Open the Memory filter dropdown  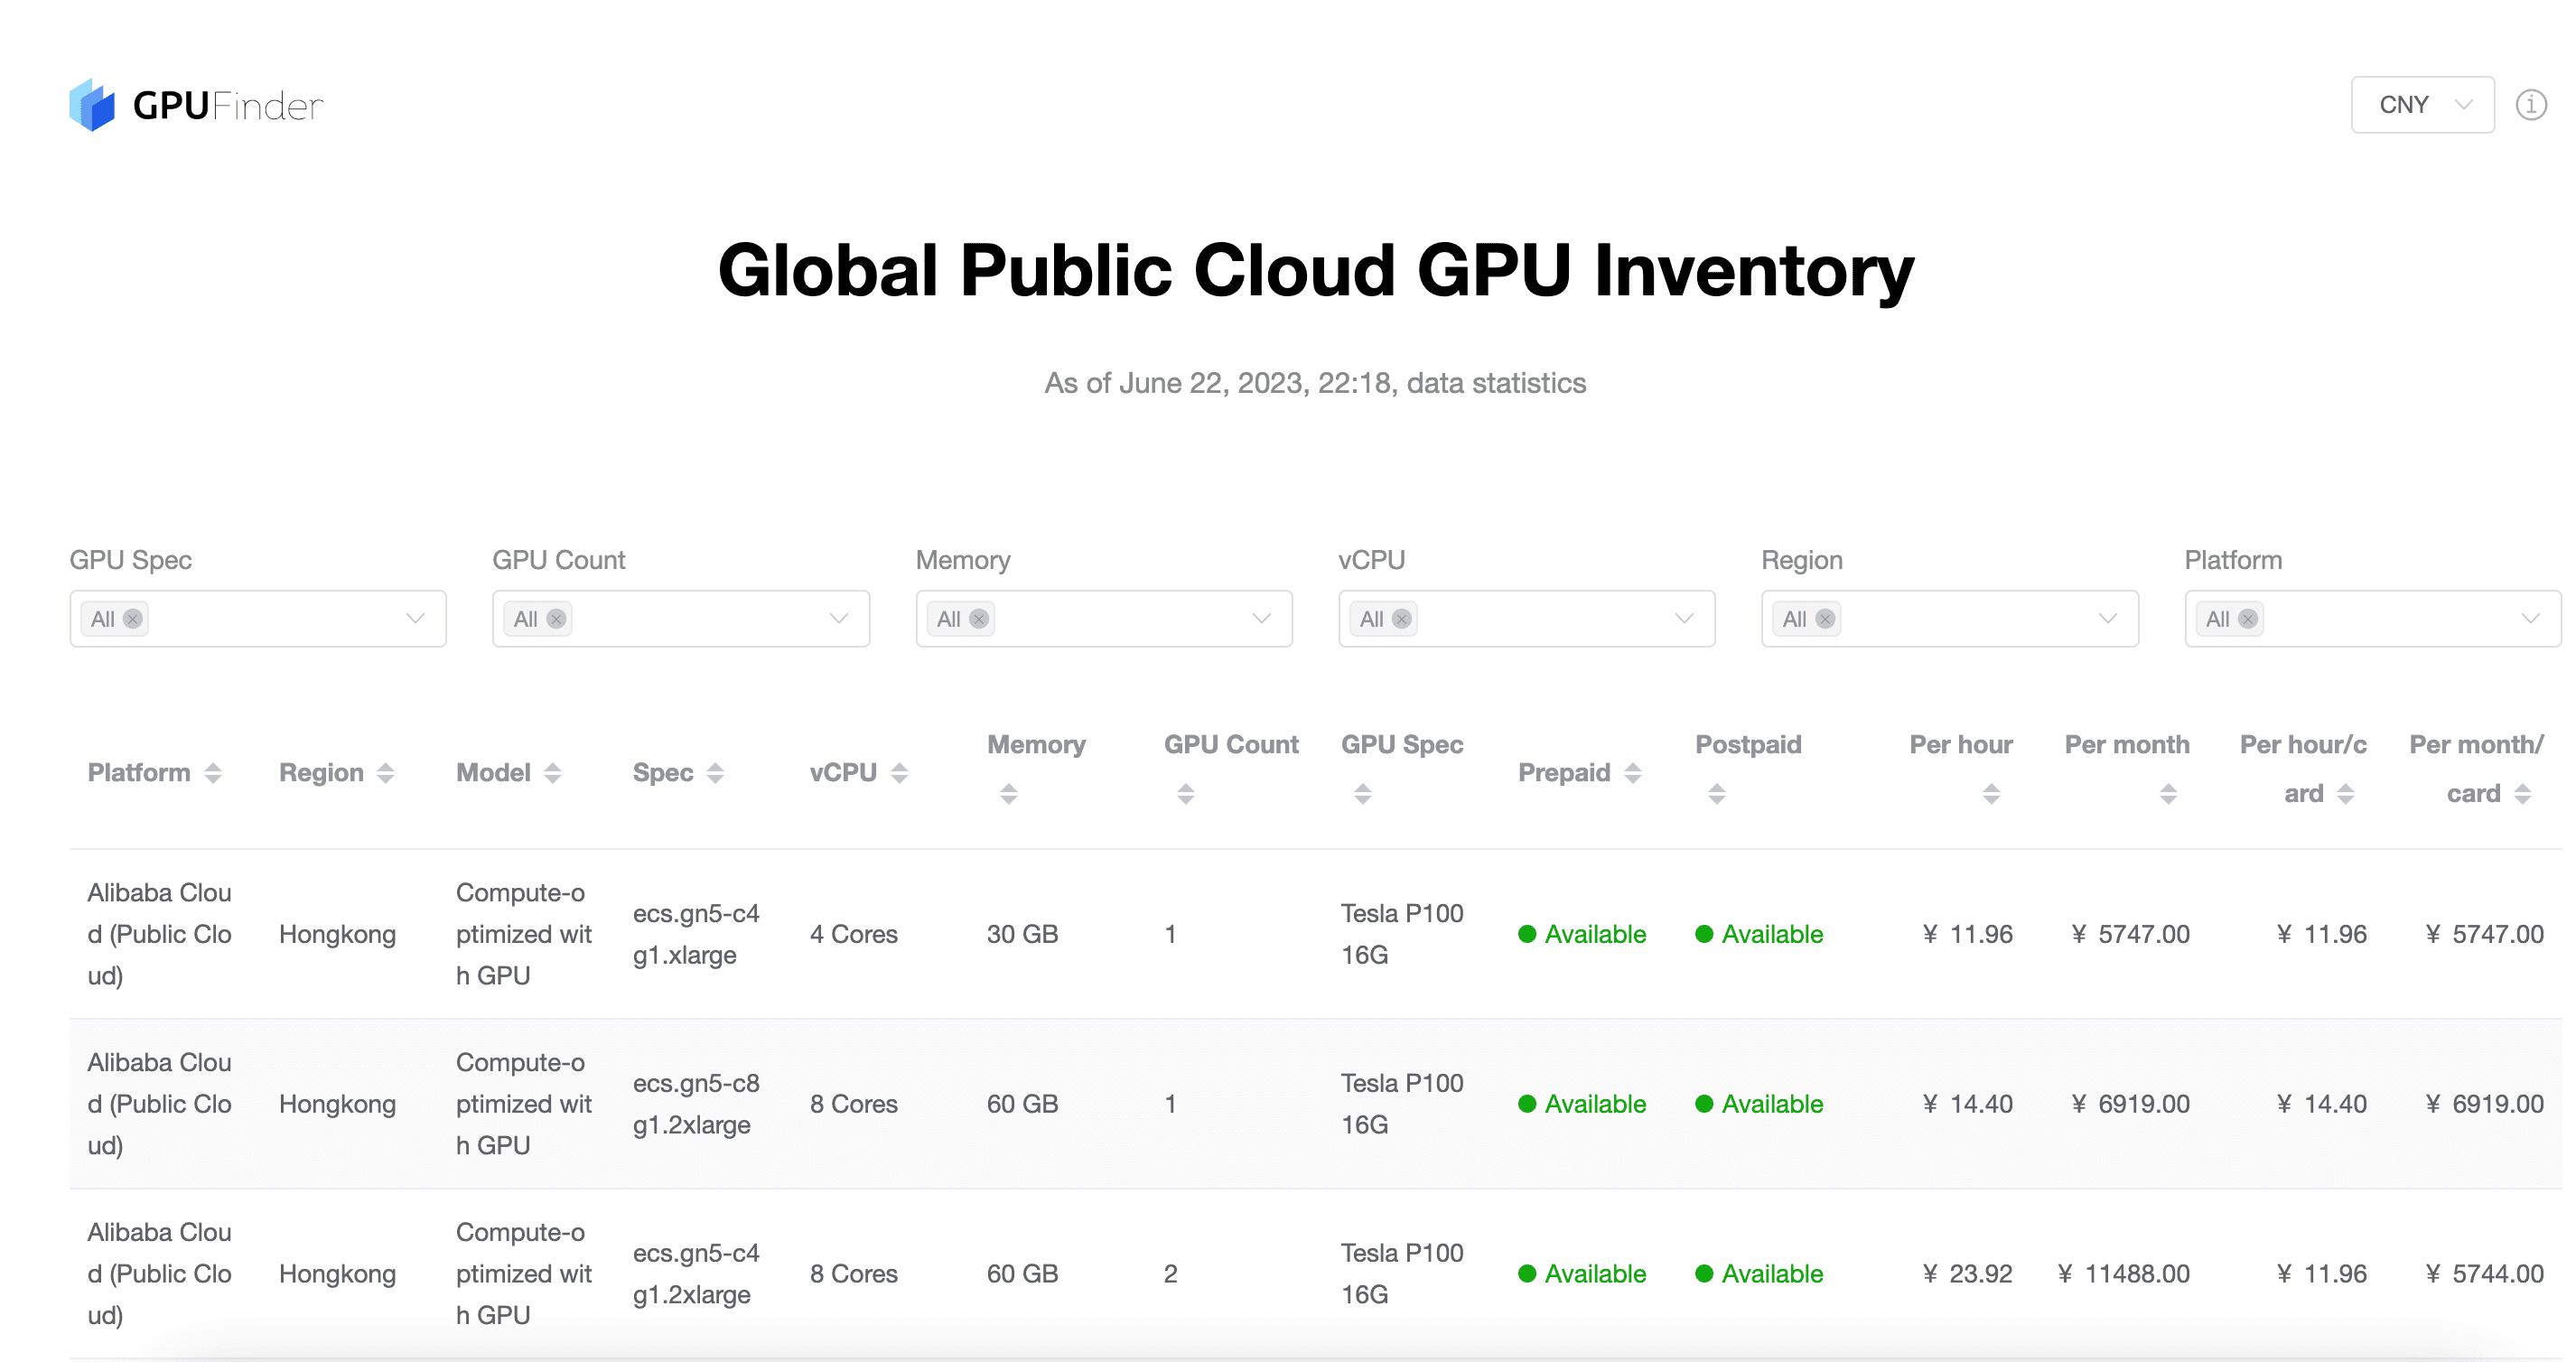click(x=1104, y=619)
